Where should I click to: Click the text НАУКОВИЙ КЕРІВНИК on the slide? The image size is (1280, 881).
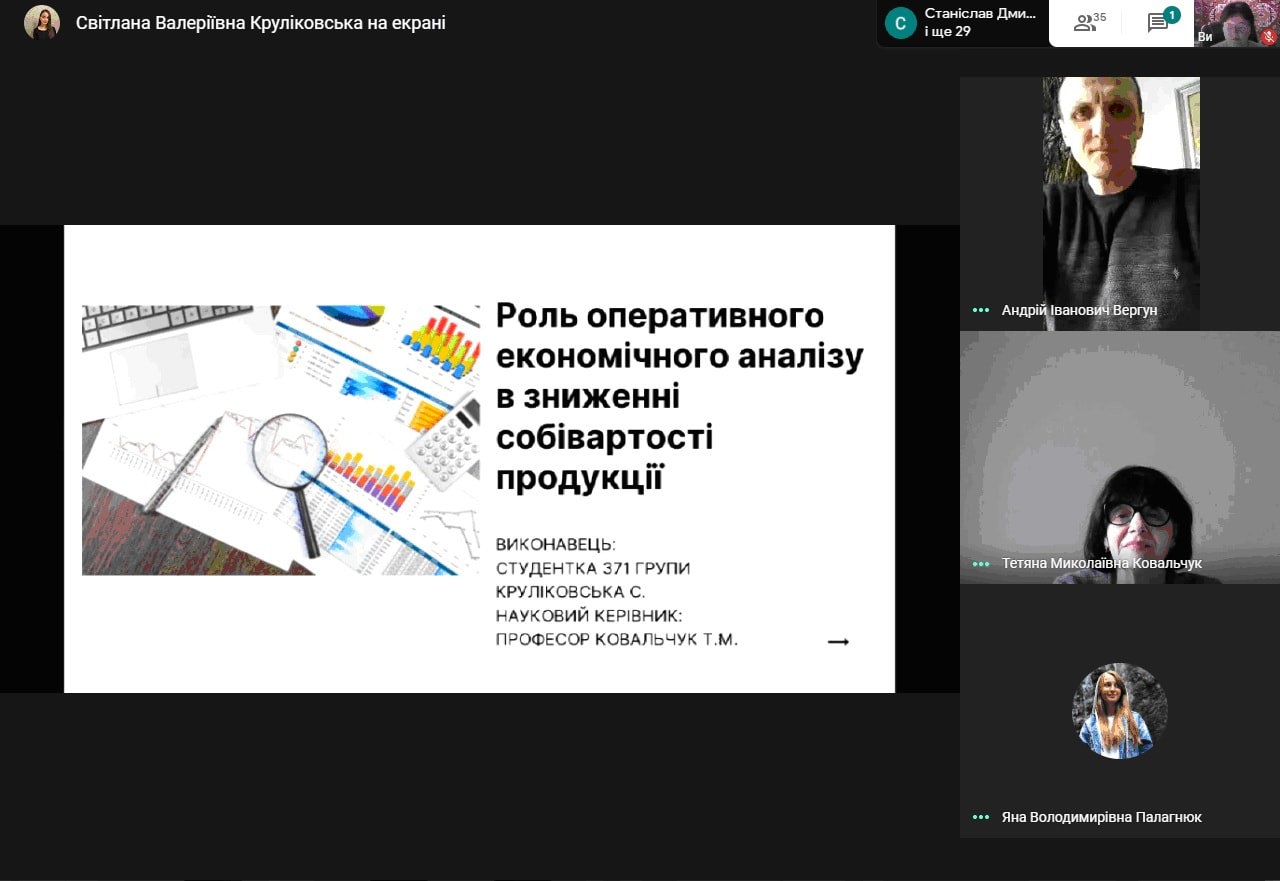589,616
